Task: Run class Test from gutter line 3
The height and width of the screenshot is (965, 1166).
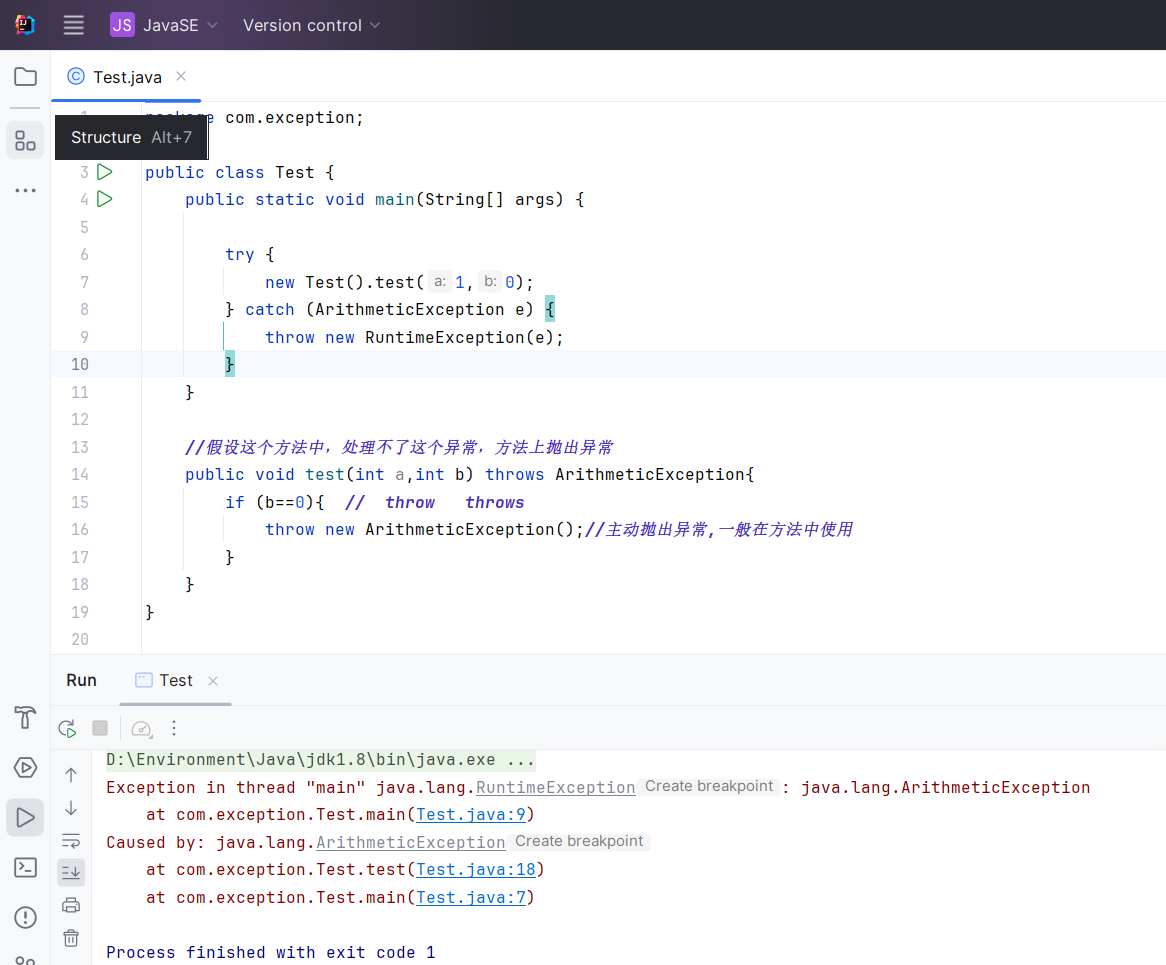Action: [x=105, y=172]
